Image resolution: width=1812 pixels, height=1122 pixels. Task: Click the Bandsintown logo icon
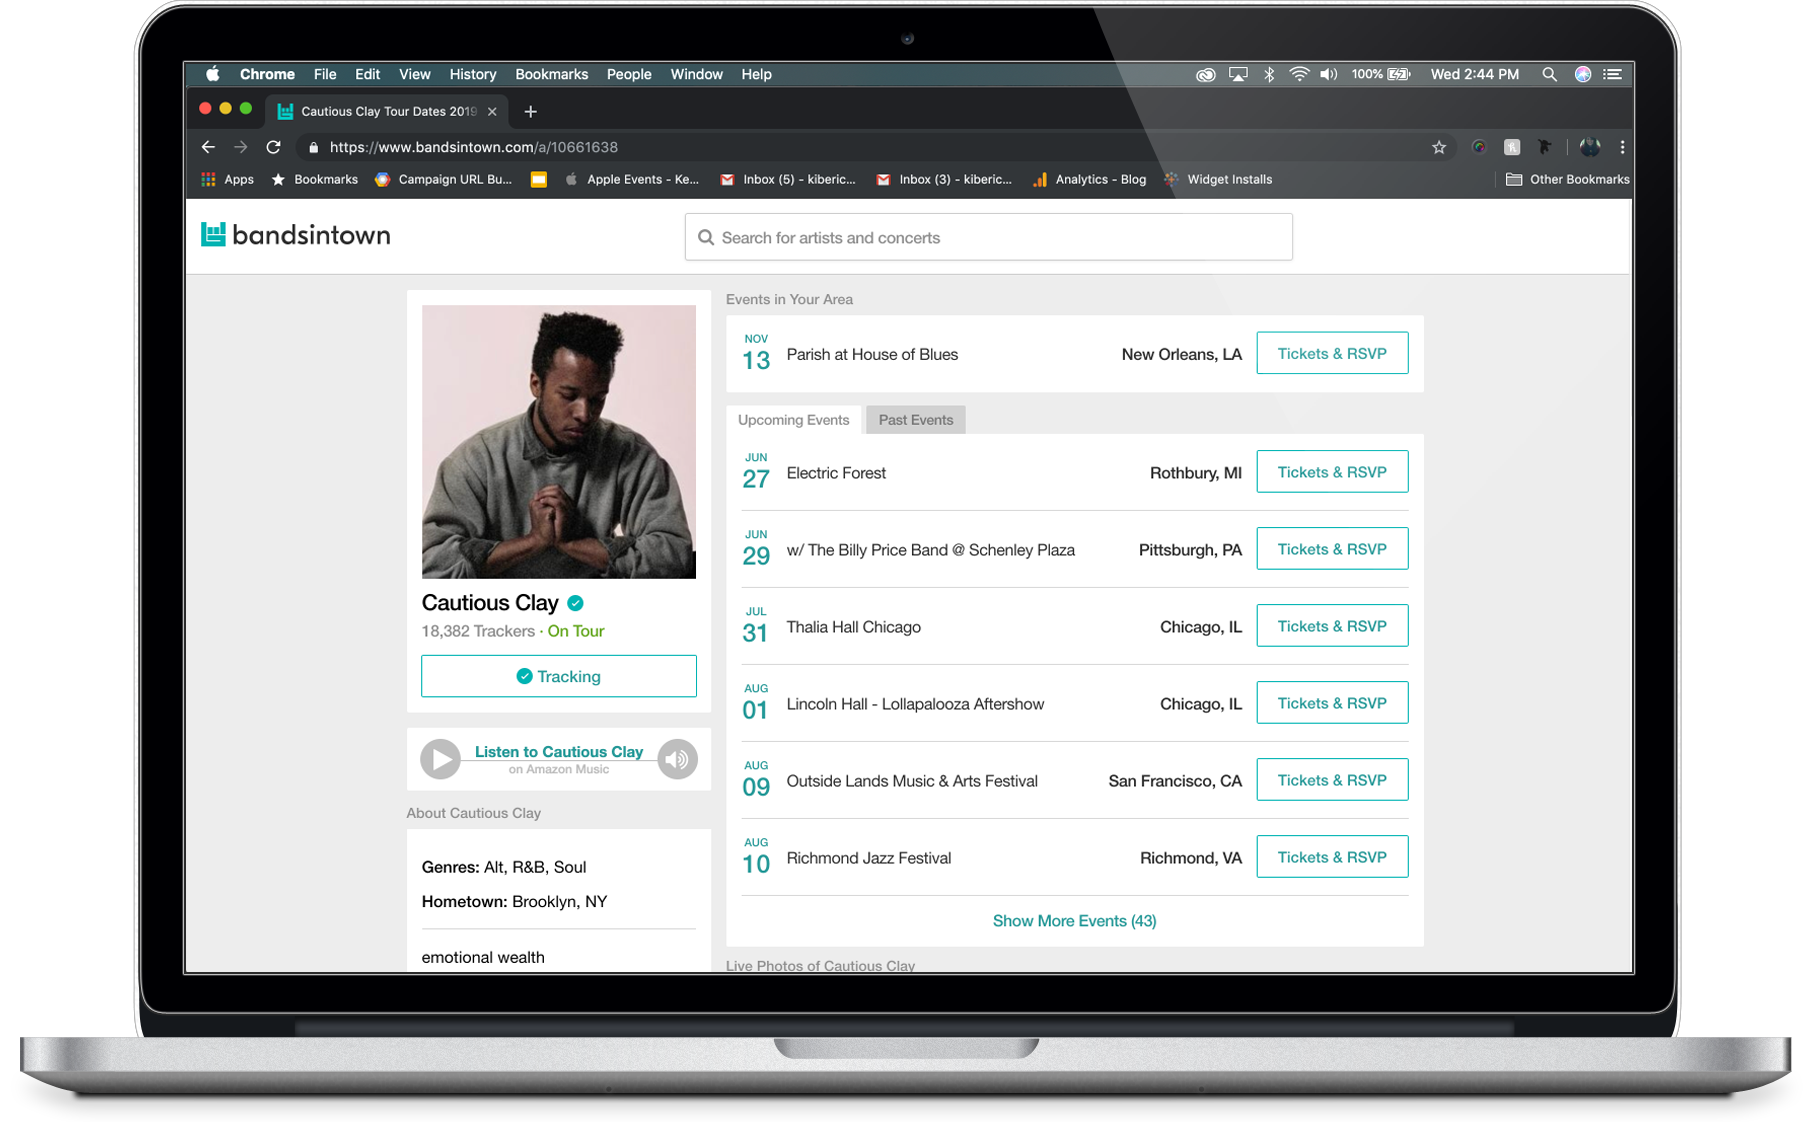click(x=213, y=234)
